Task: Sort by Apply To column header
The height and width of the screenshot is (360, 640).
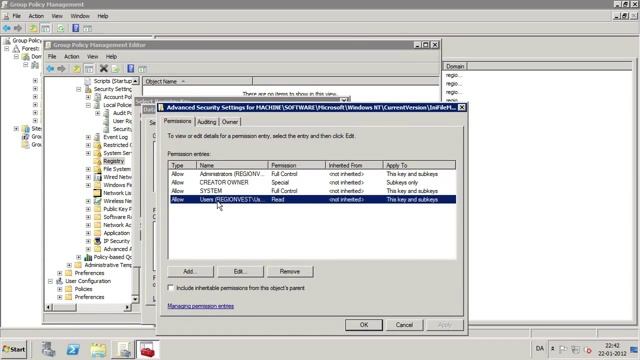Action: (x=419, y=165)
